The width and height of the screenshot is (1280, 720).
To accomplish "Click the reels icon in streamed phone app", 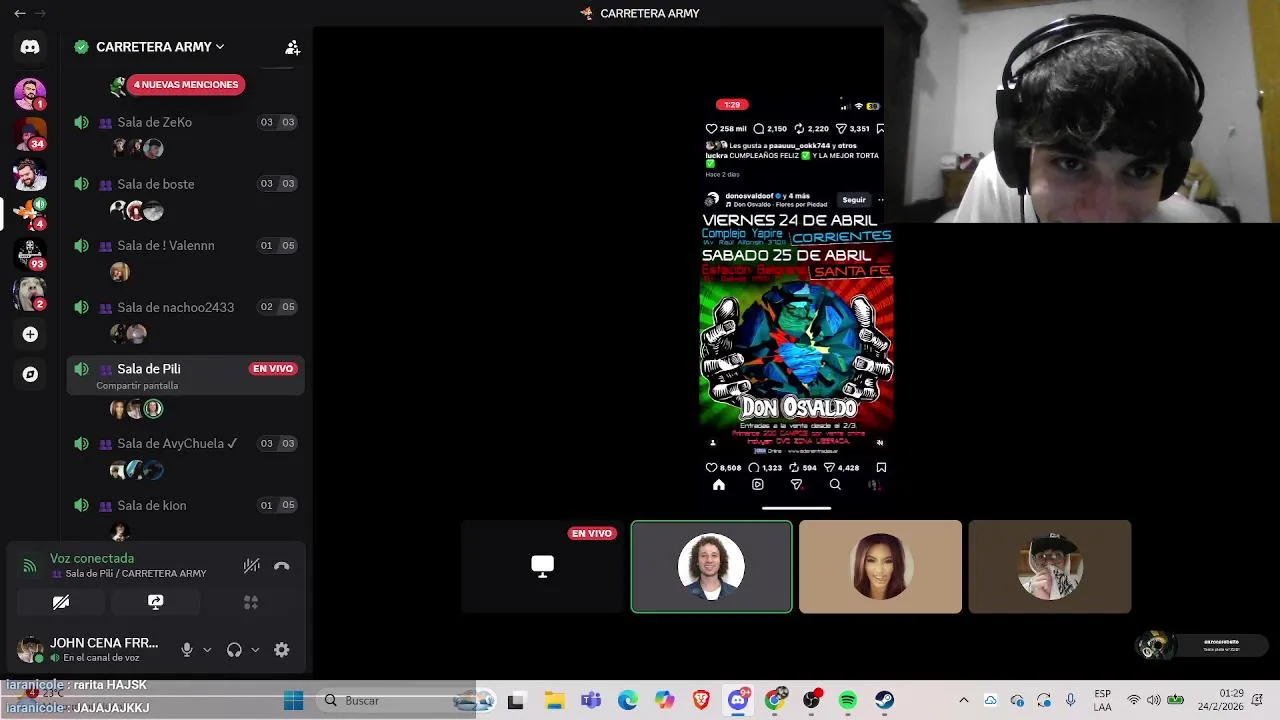I will pyautogui.click(x=757, y=485).
